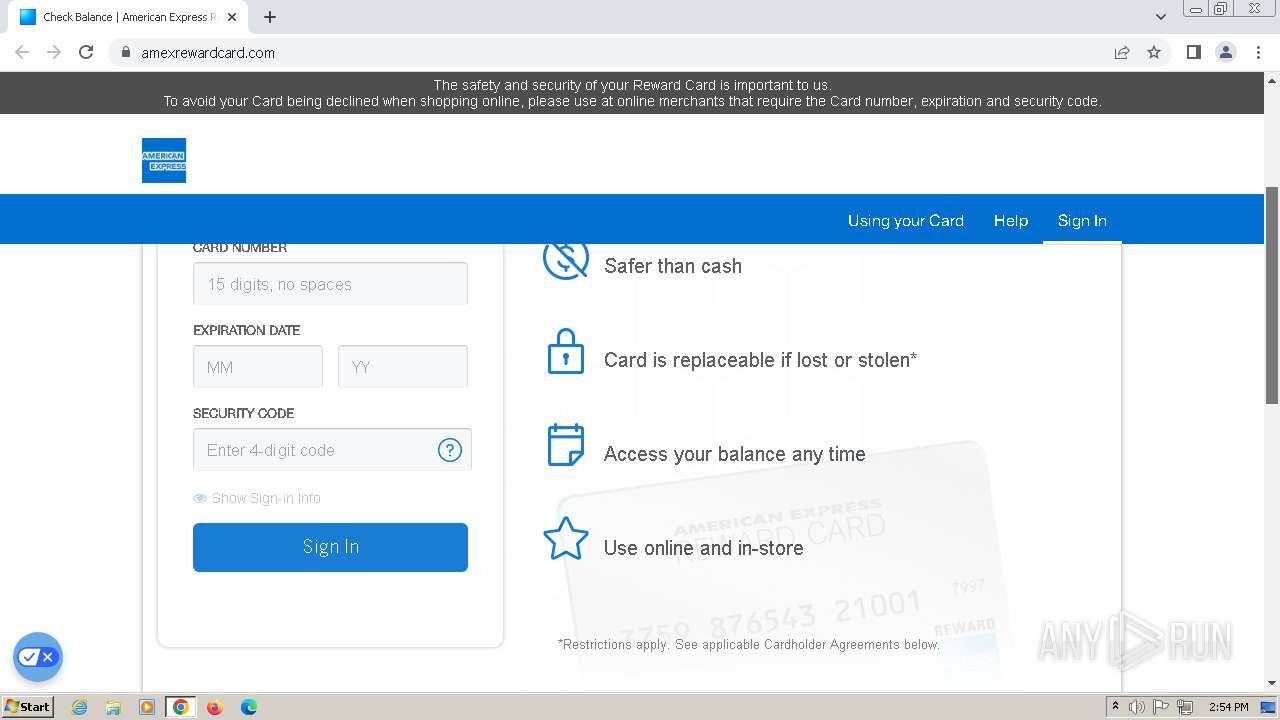This screenshot has height=720, width=1280.
Task: Launch Microsoft Edge from taskbar
Action: tap(249, 707)
